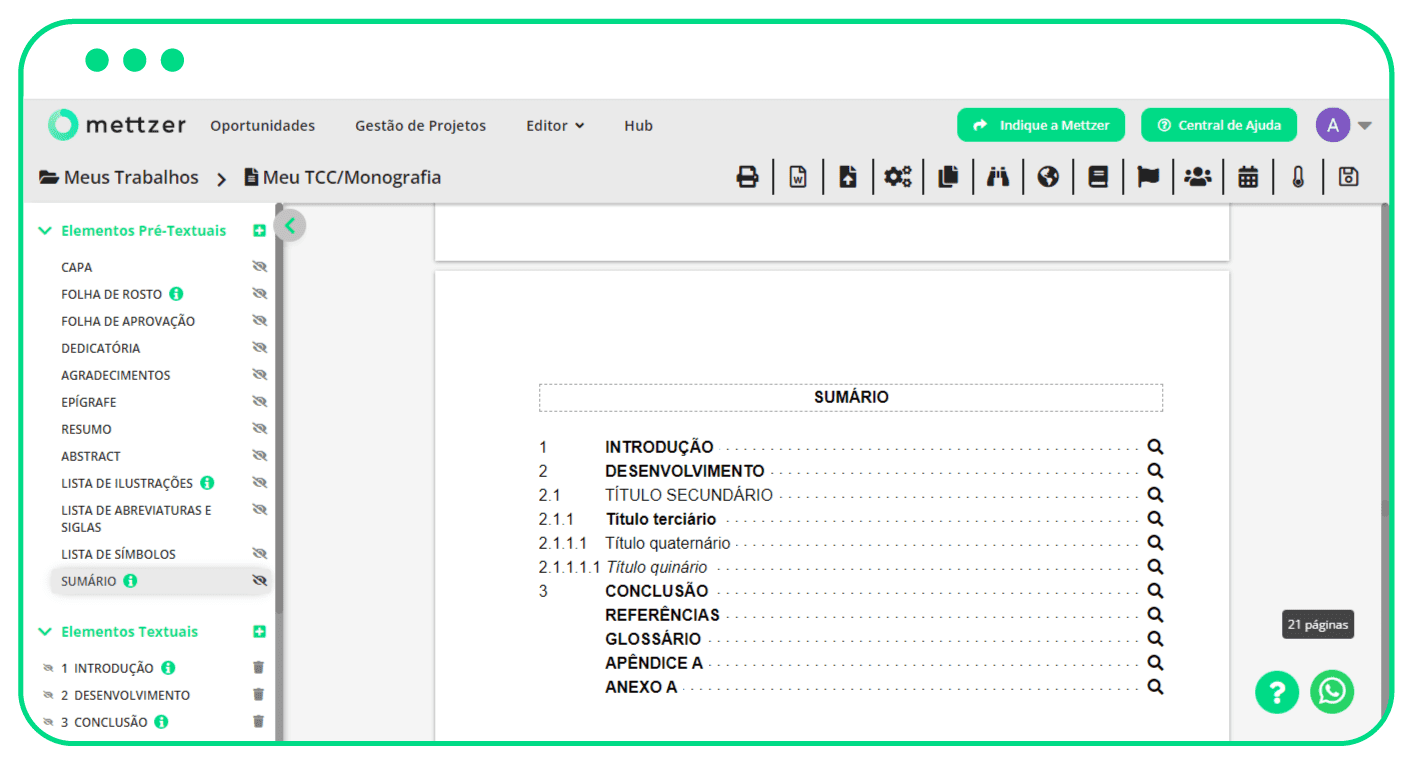The height and width of the screenshot is (763, 1411).
Task: Toggle visibility of CAPA
Action: click(x=260, y=267)
